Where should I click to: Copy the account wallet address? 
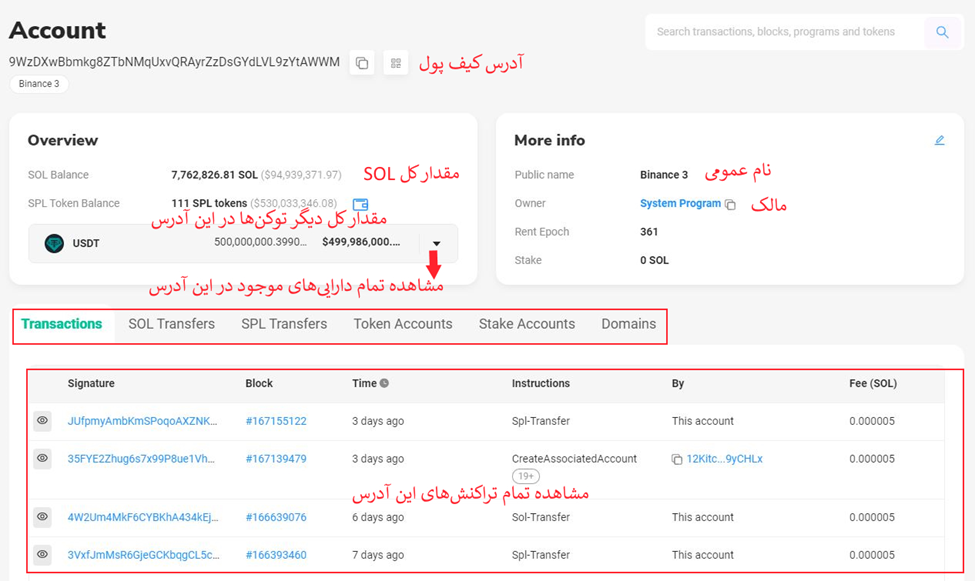(362, 63)
